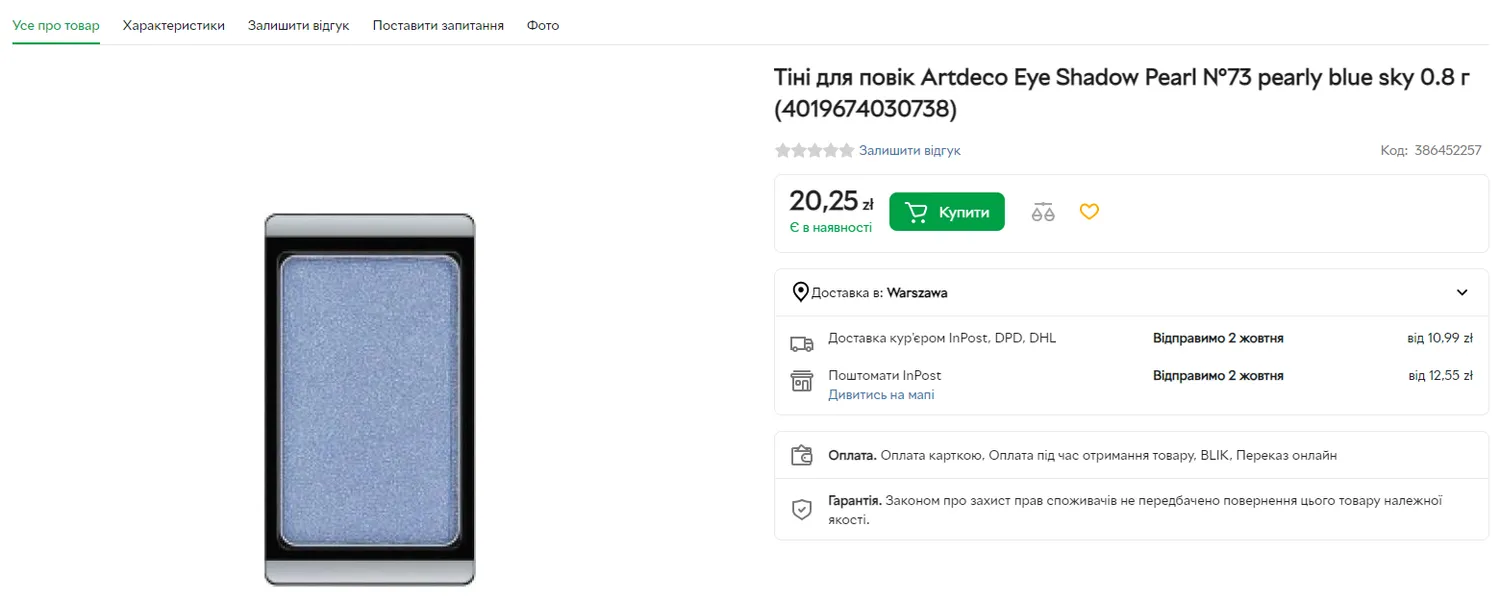Select the Усе про товар tab
Image resolution: width=1500 pixels, height=605 pixels.
click(x=56, y=25)
